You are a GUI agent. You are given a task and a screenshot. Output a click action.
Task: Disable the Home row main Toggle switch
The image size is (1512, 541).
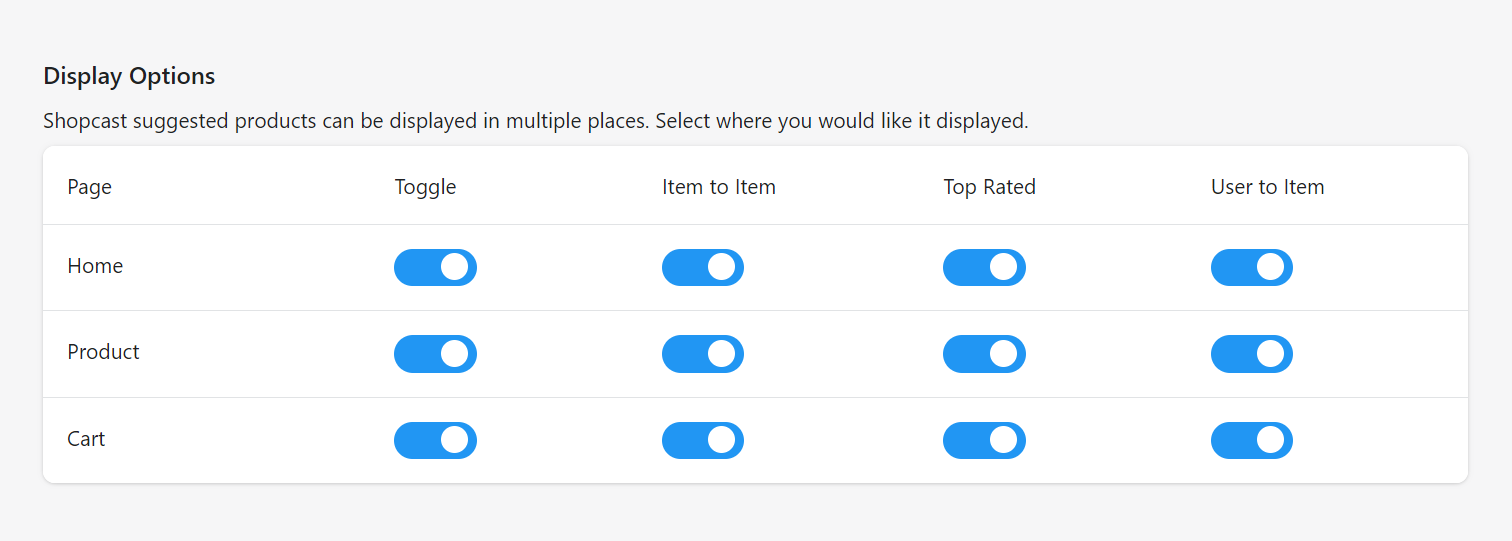point(435,267)
